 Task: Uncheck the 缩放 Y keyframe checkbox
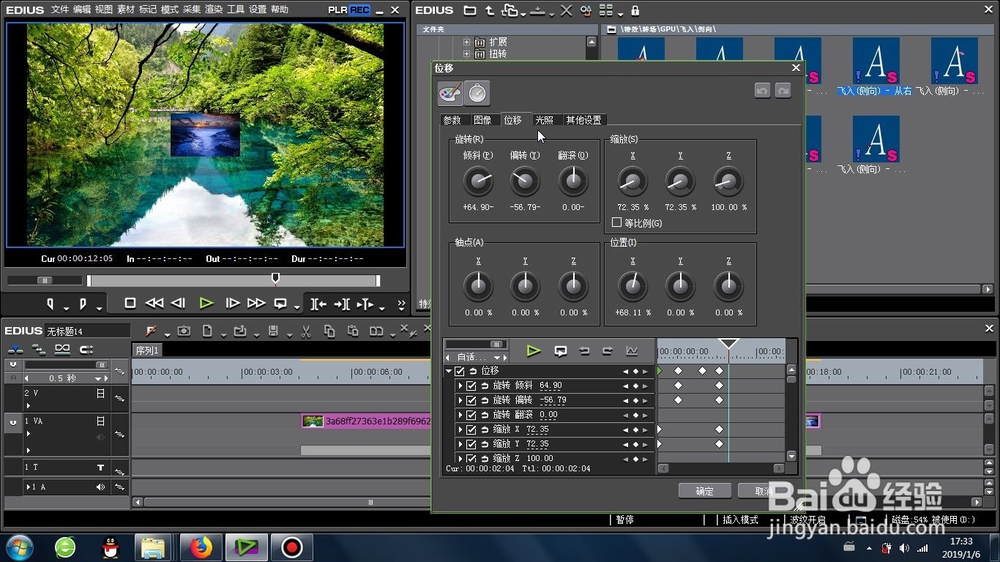pos(471,444)
